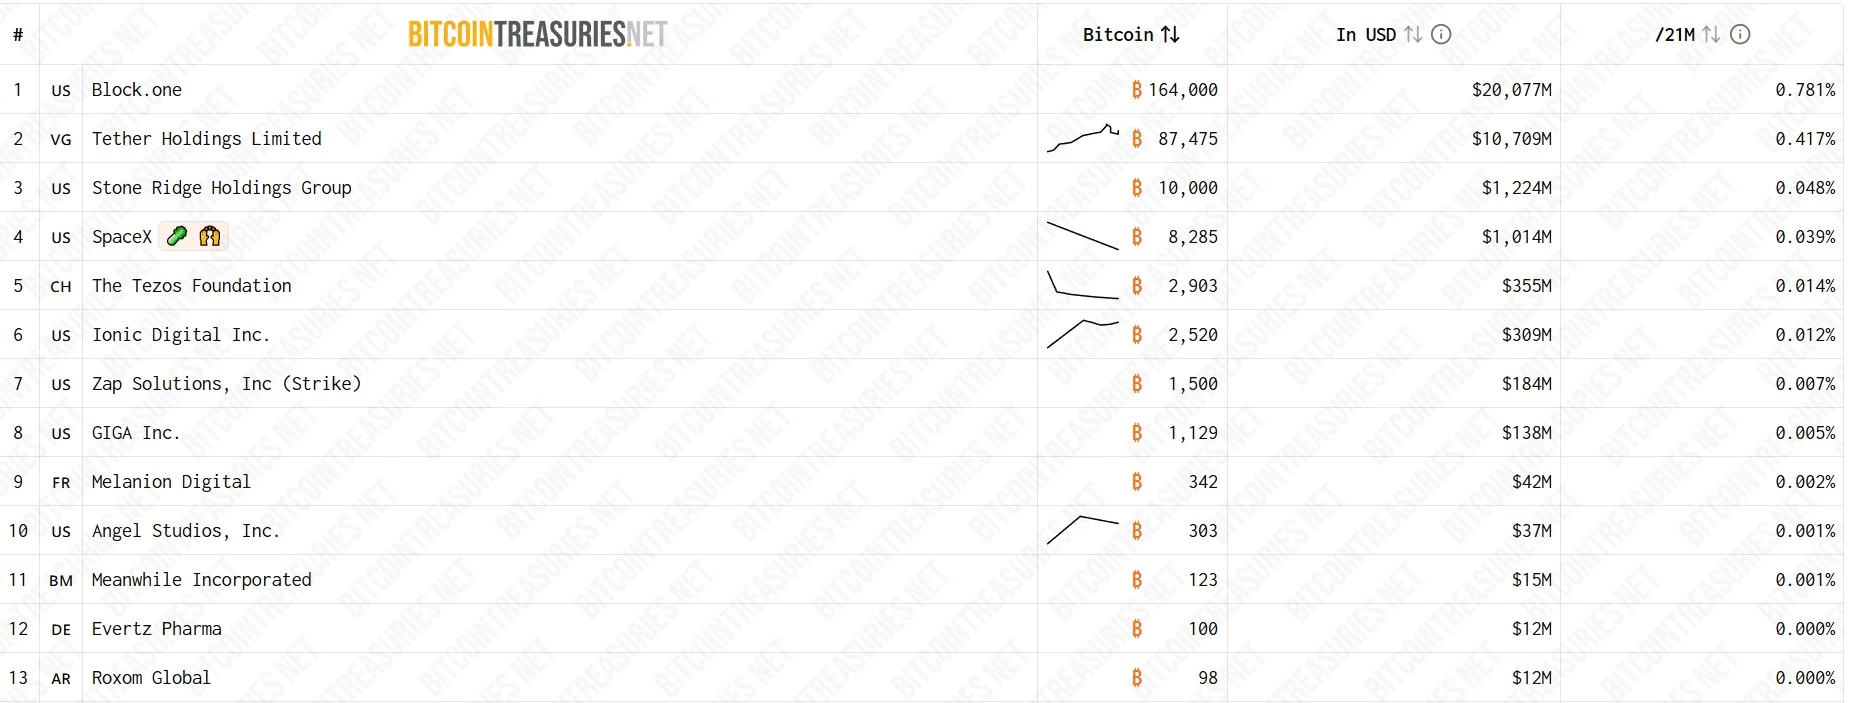Open the Roxom Global entry
The height and width of the screenshot is (703, 1849).
coord(151,677)
